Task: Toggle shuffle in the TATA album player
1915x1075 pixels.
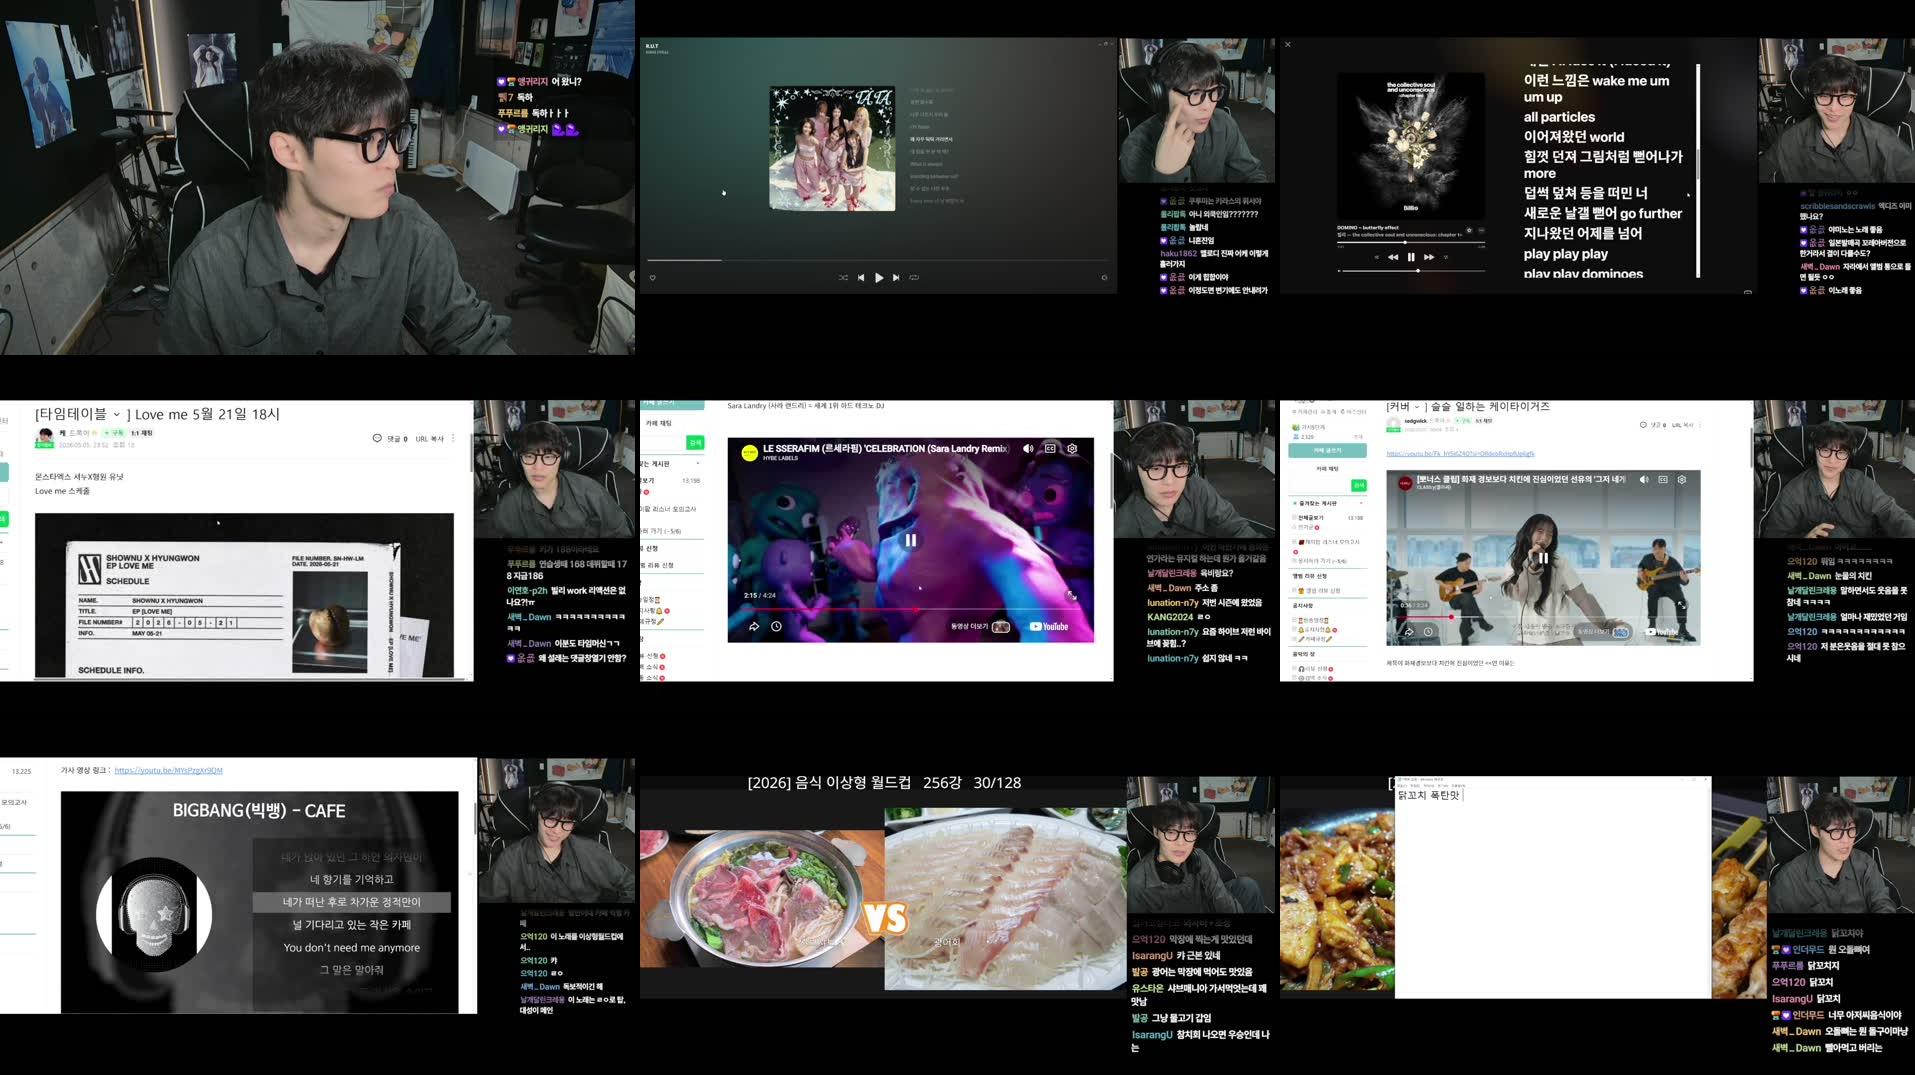Action: (x=843, y=278)
